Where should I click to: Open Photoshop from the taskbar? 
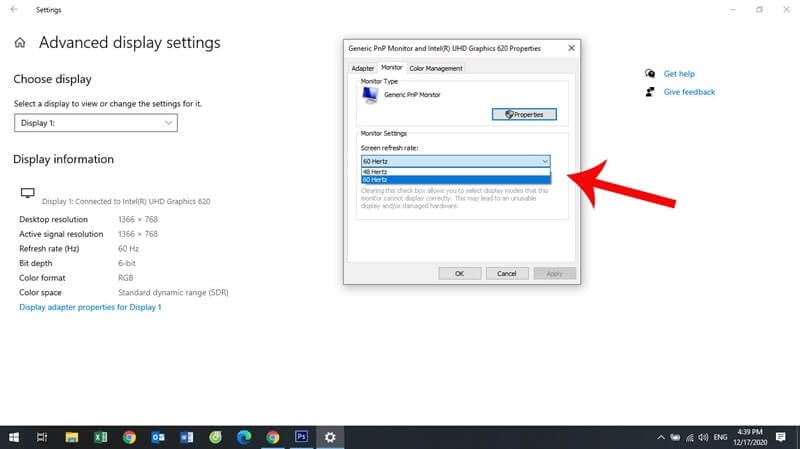302,437
